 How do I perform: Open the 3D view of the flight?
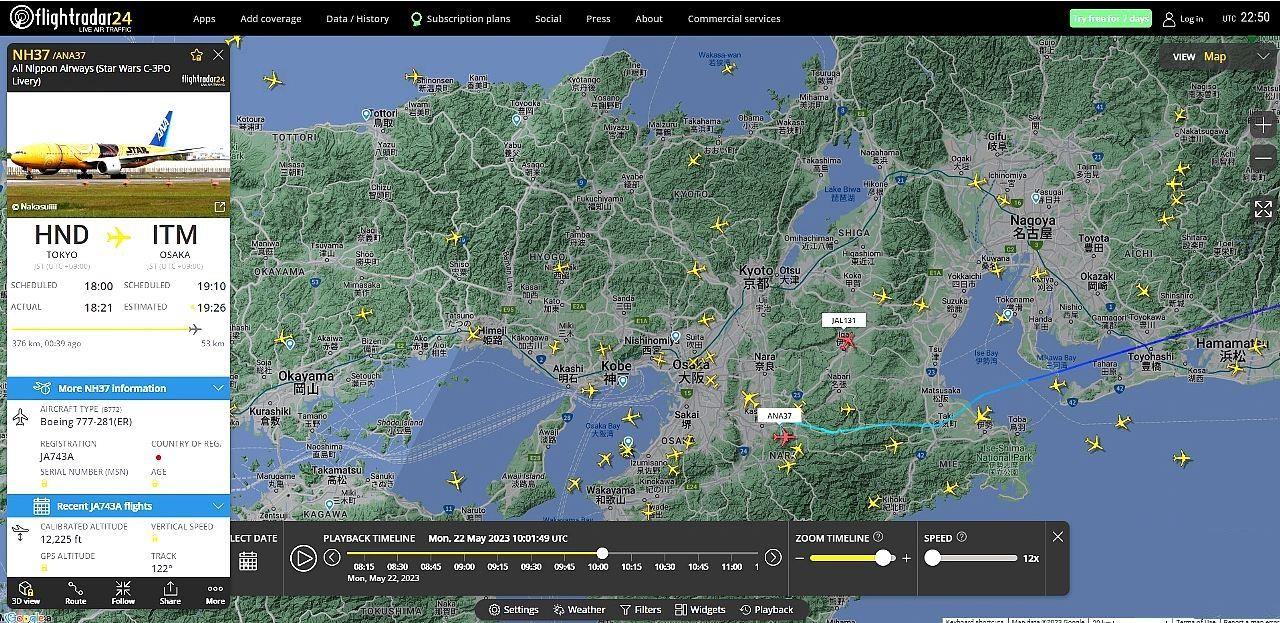pyautogui.click(x=26, y=593)
